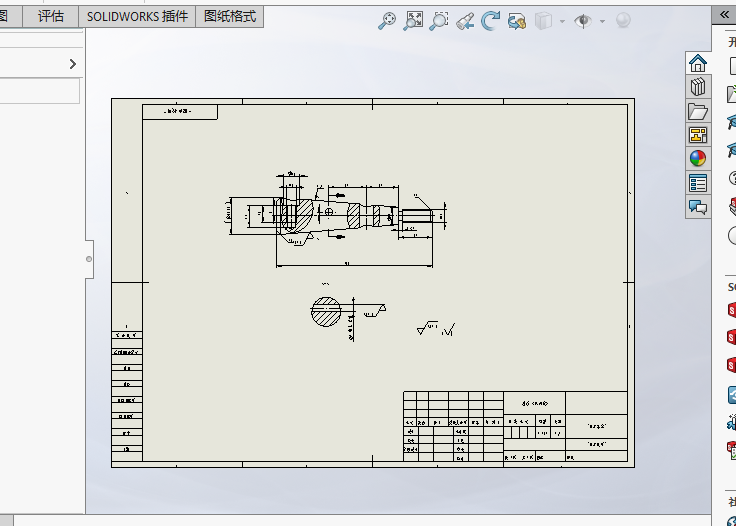Screen dimensions: 736x526
Task: Open the SOLIDWORKS Resources home tab
Action: (698, 63)
